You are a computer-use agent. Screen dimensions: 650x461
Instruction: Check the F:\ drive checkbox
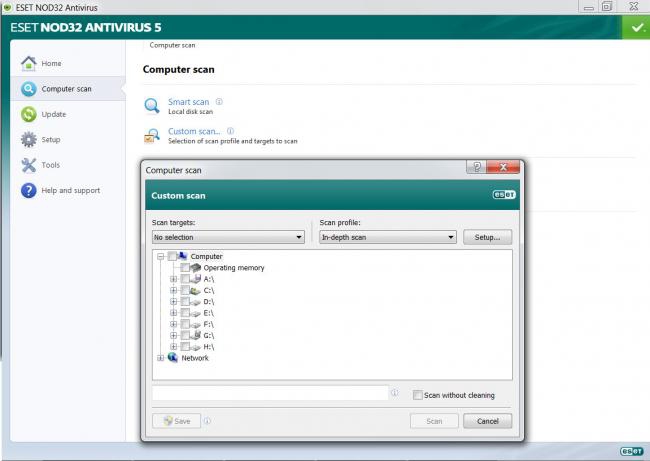(x=185, y=324)
